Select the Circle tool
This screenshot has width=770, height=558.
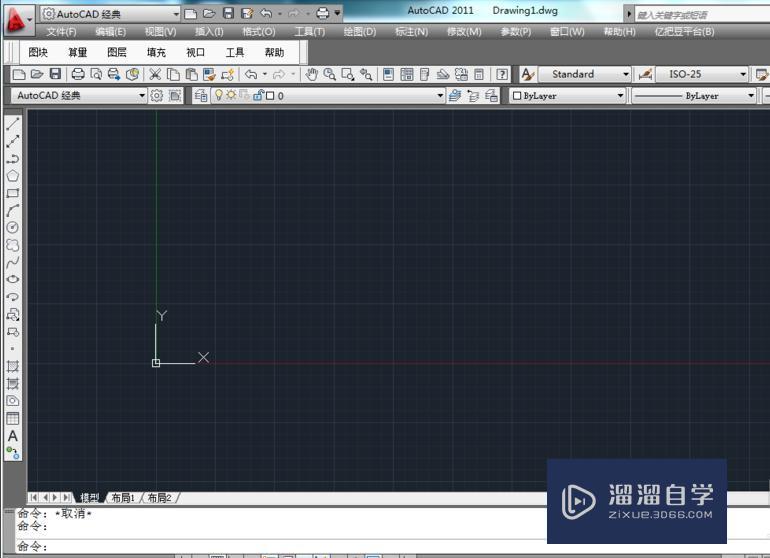tap(13, 227)
